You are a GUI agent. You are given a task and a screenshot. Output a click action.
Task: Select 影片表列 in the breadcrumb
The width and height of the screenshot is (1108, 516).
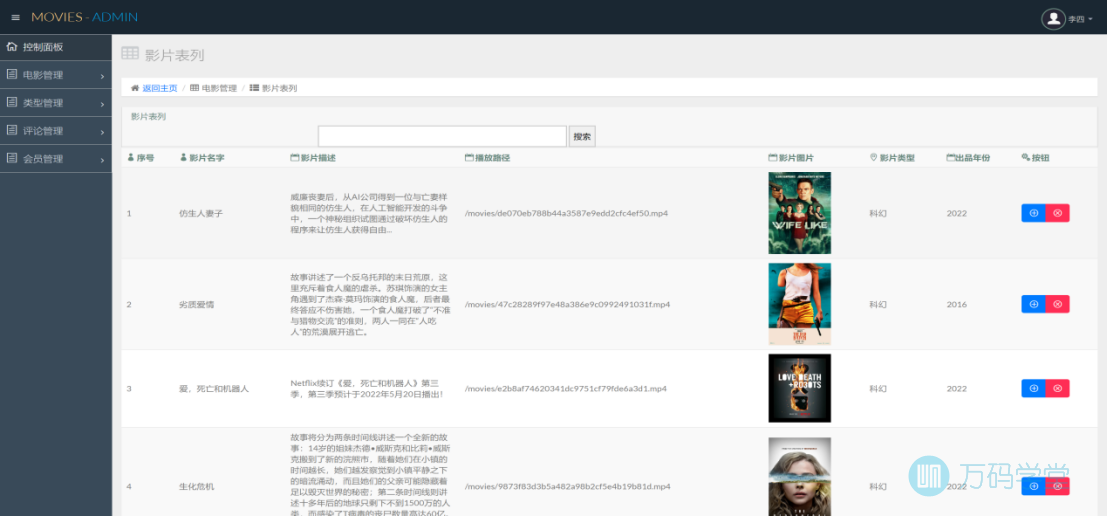click(x=280, y=88)
